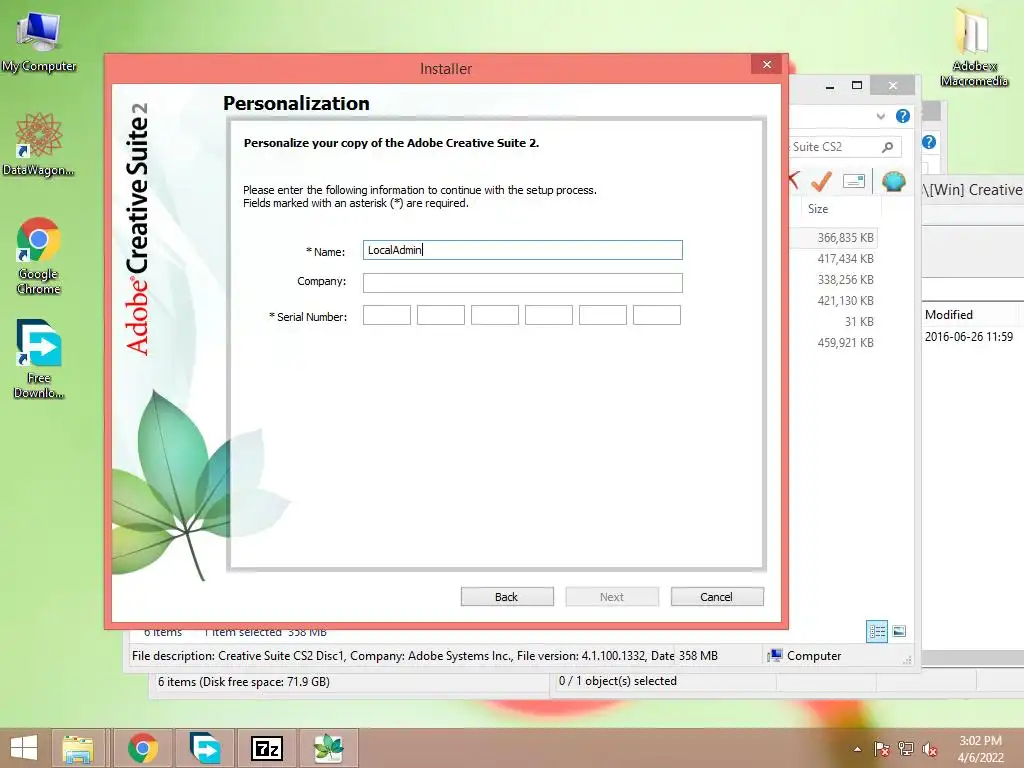The height and width of the screenshot is (768, 1024).
Task: Open Free Download Manager desktop shortcut
Action: tap(39, 359)
